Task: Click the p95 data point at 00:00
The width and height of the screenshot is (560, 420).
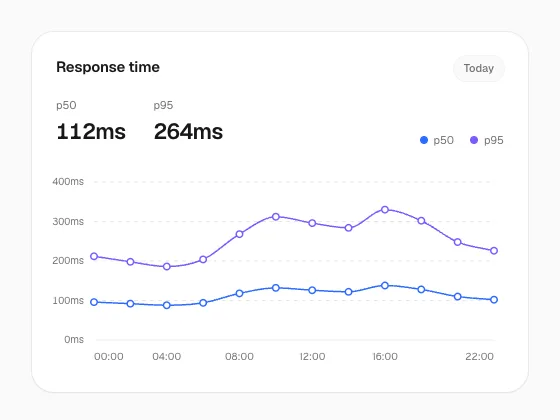Action: click(x=94, y=256)
